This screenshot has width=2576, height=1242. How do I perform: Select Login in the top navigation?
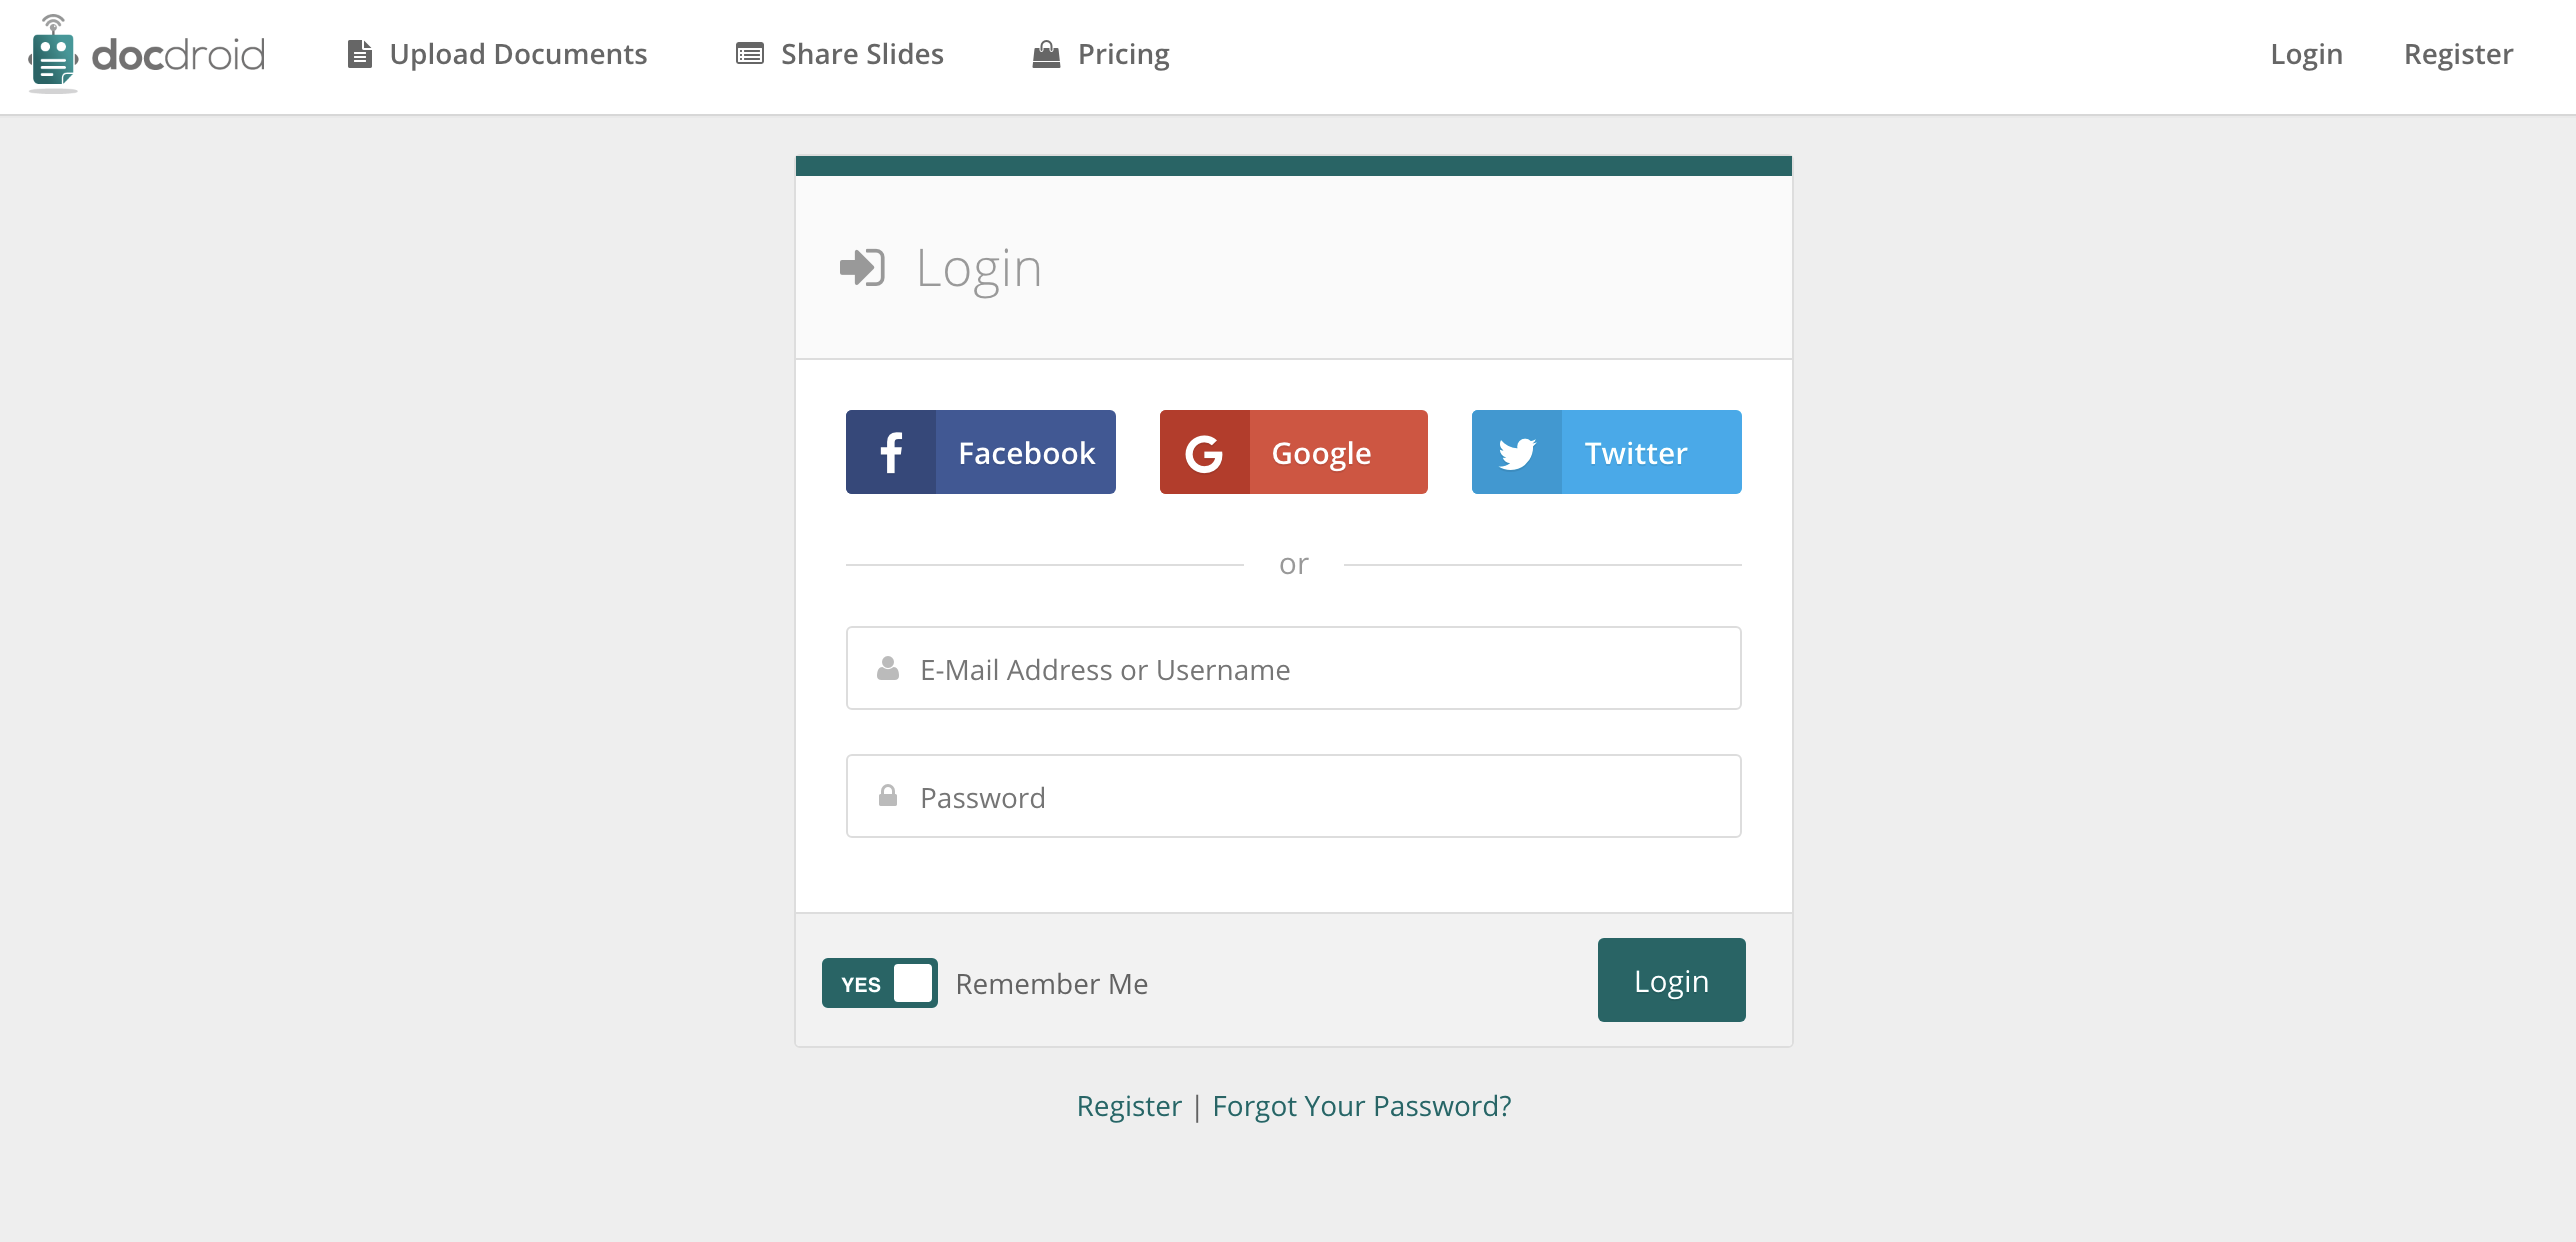click(x=2305, y=54)
